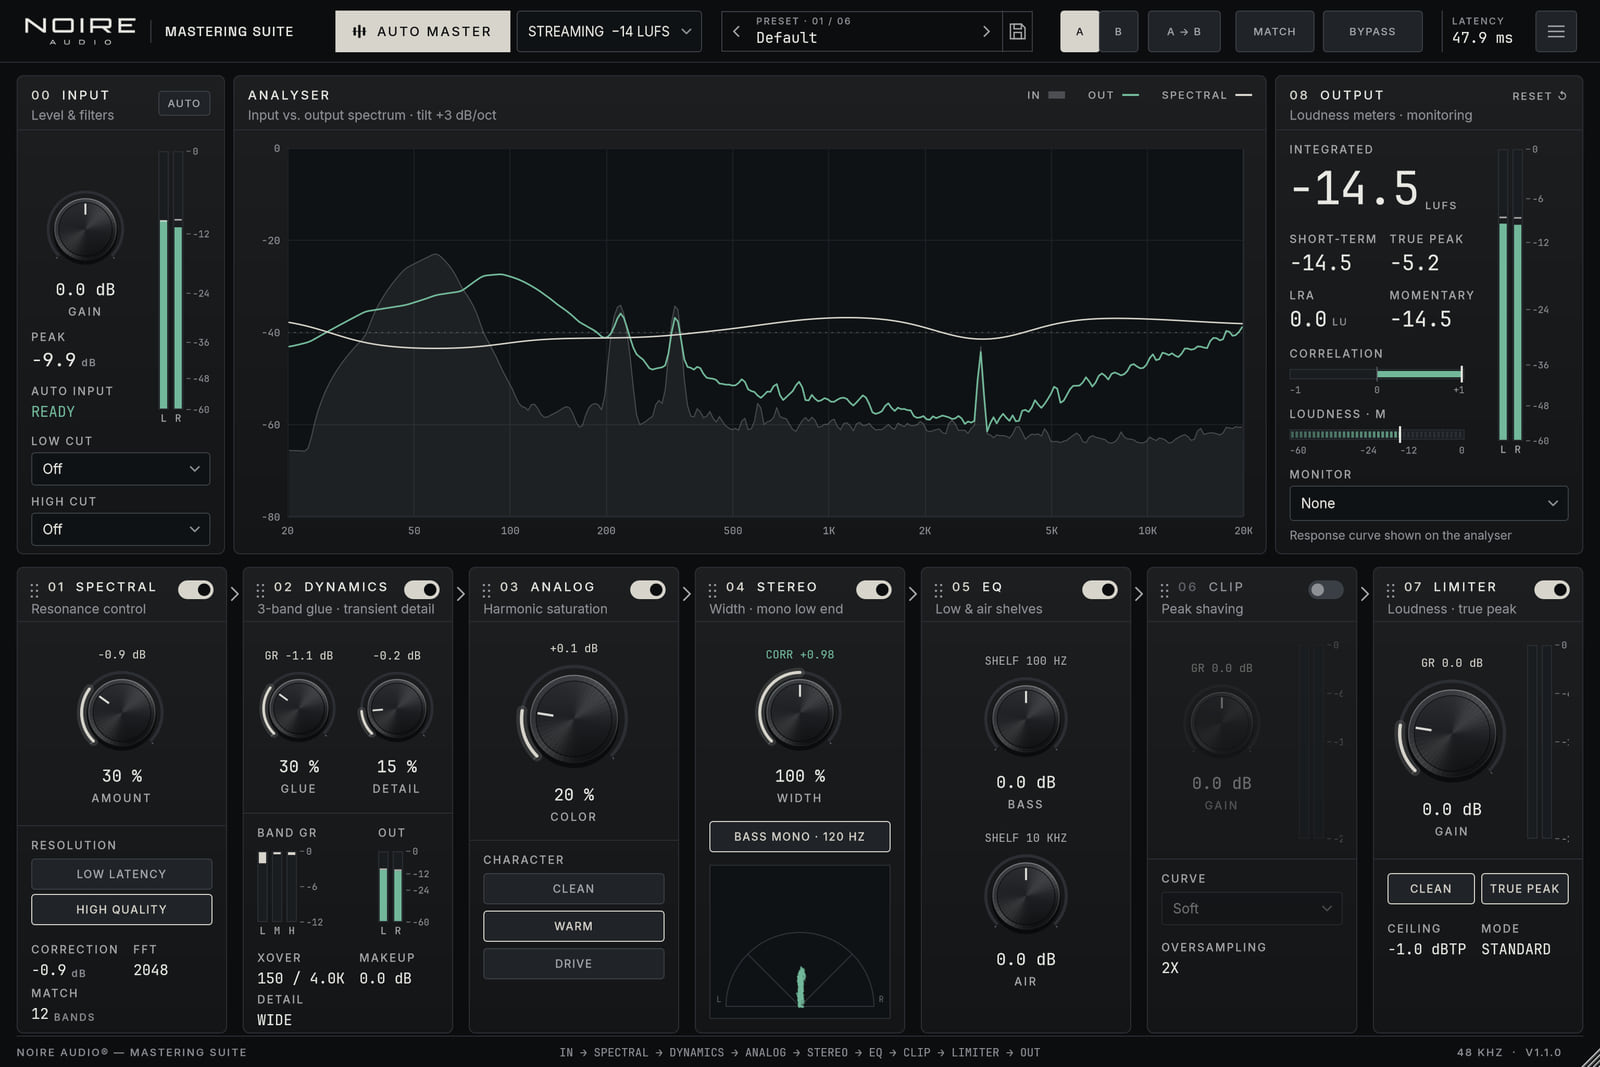Click the input Gain knob
This screenshot has width=1600, height=1067.
pyautogui.click(x=85, y=230)
